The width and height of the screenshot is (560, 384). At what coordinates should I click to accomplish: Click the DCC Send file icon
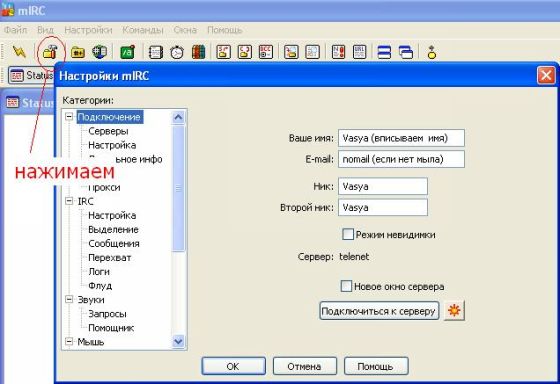point(224,52)
